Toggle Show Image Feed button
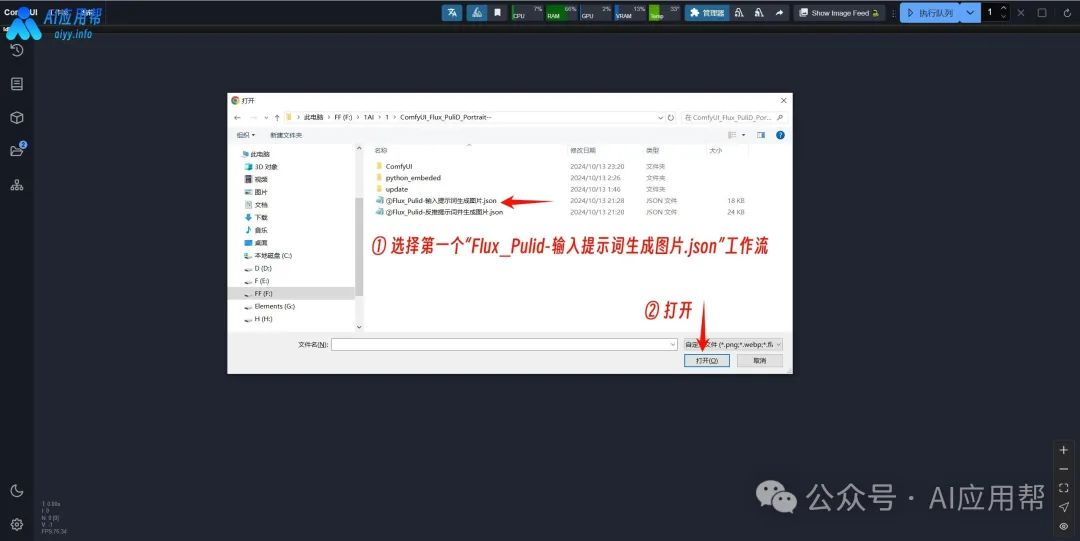The image size is (1080, 541). [839, 12]
